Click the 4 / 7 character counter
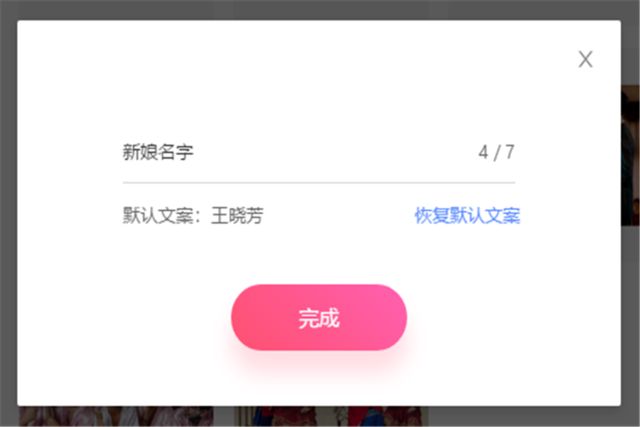The width and height of the screenshot is (640, 427). point(496,152)
